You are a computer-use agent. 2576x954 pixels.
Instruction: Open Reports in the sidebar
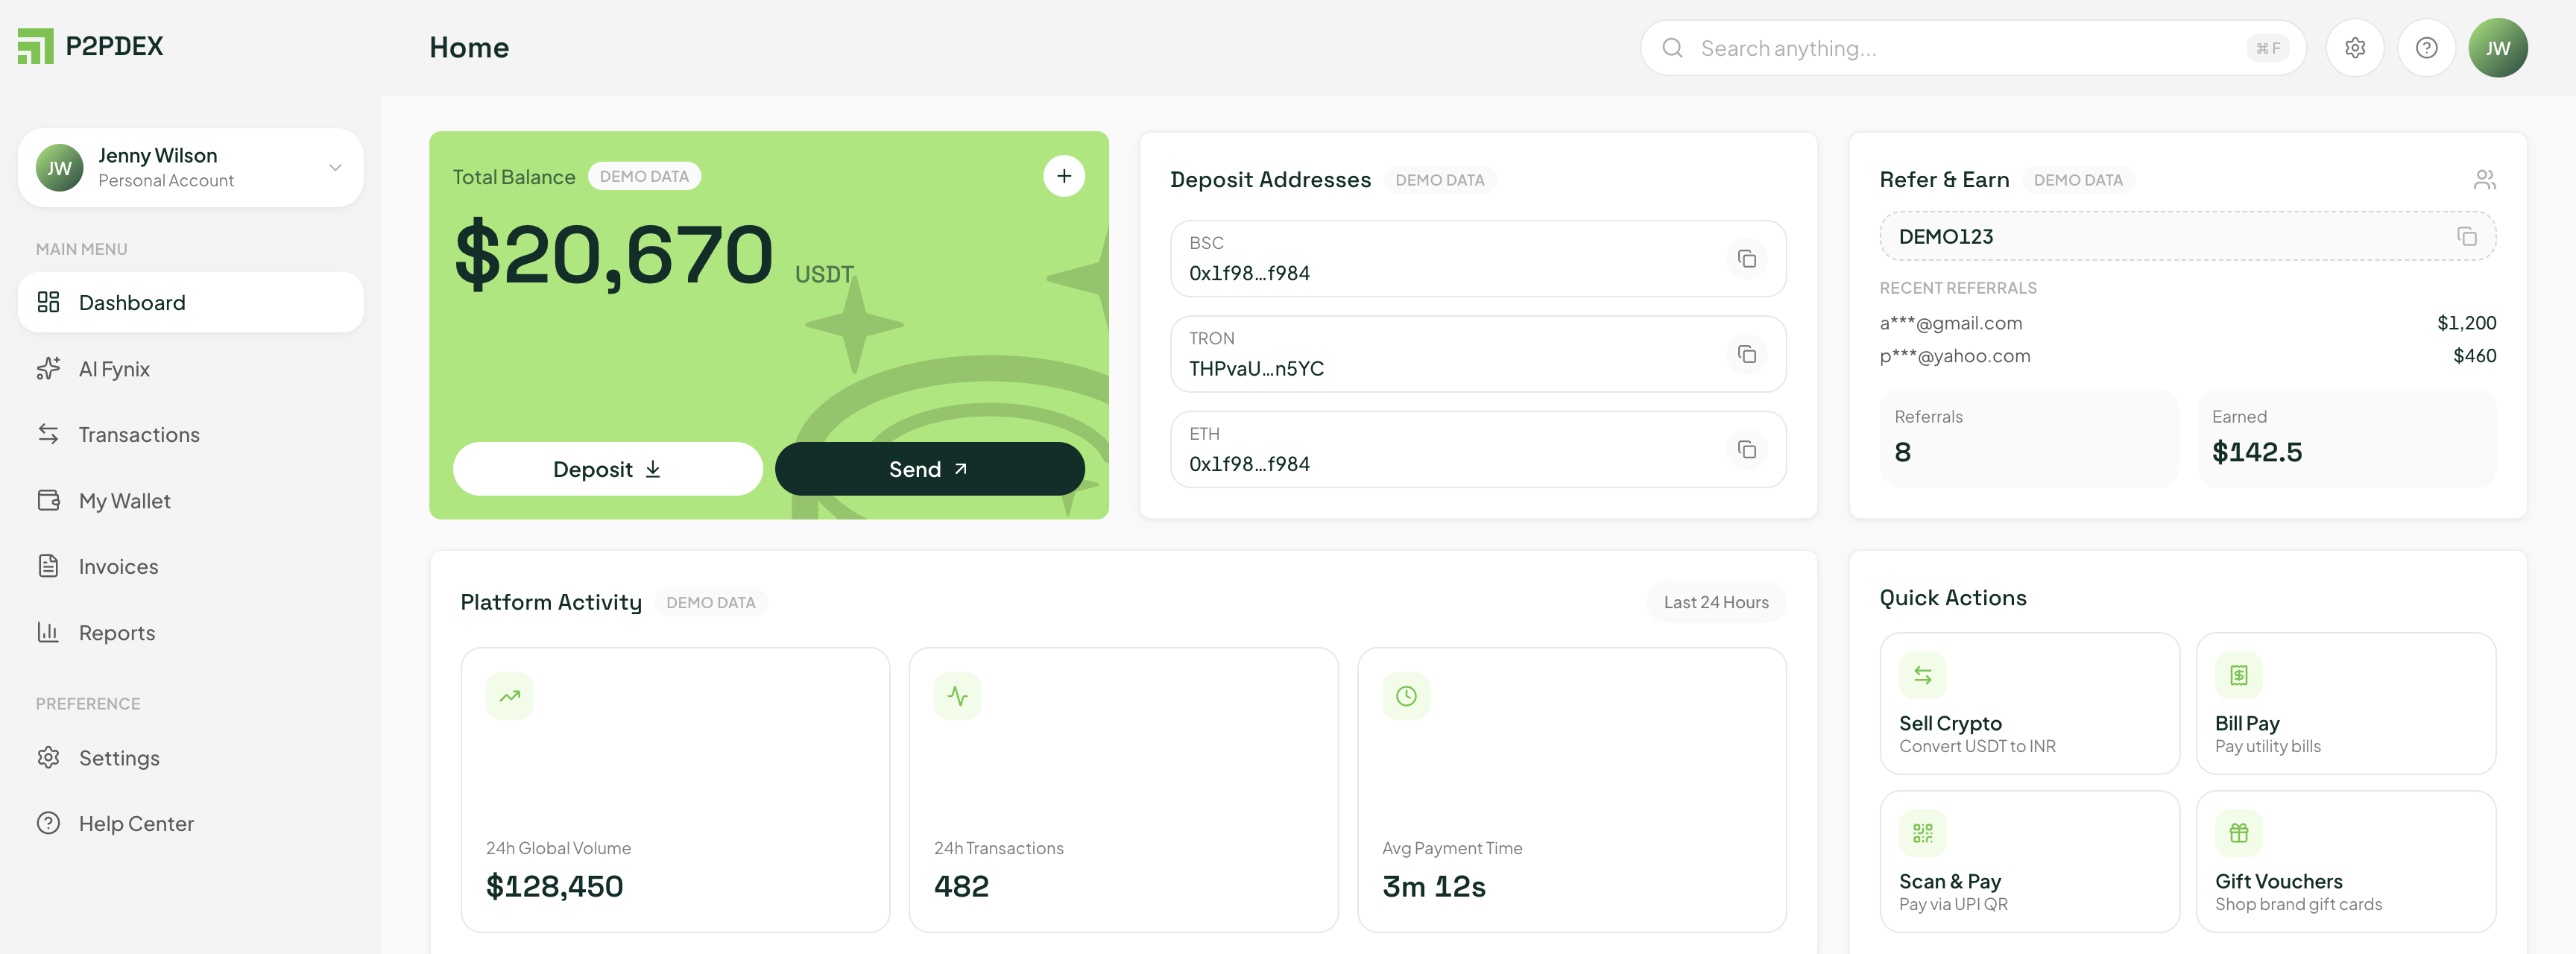pyautogui.click(x=190, y=633)
